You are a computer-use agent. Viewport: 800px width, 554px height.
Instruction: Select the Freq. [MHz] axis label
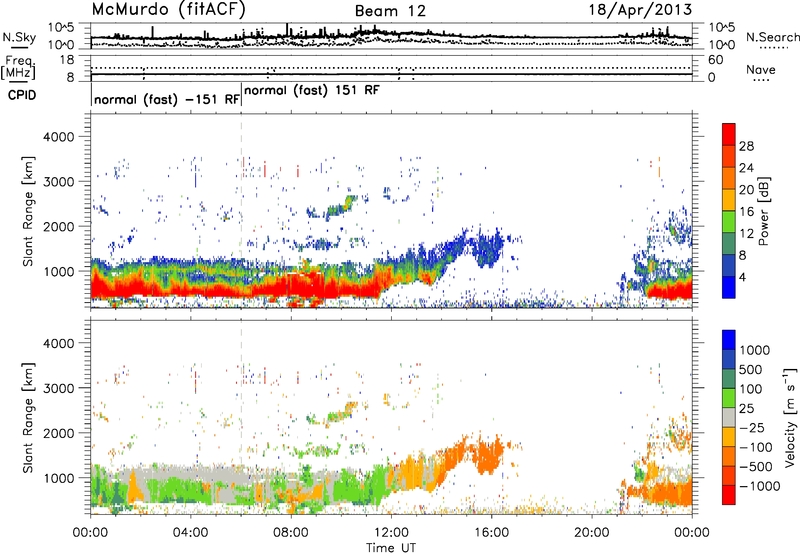point(18,68)
